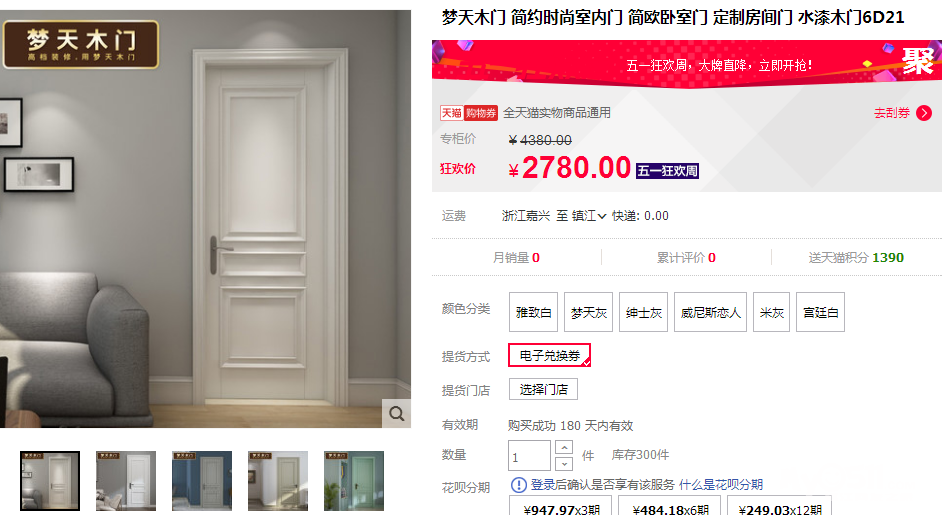The height and width of the screenshot is (515, 943).
Task: Show the green door thumbnail image
Action: pos(354,481)
